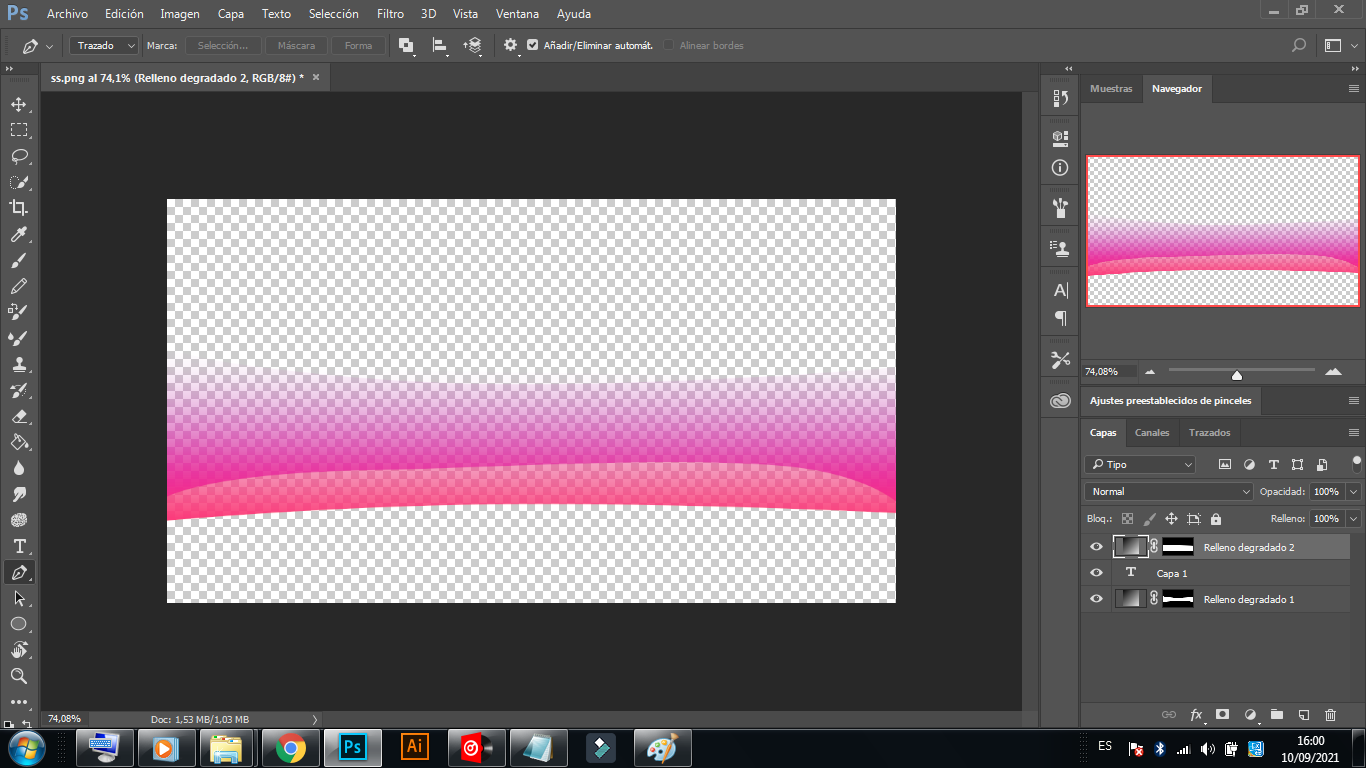
Task: Switch to the Muestras tab
Action: pos(1111,89)
